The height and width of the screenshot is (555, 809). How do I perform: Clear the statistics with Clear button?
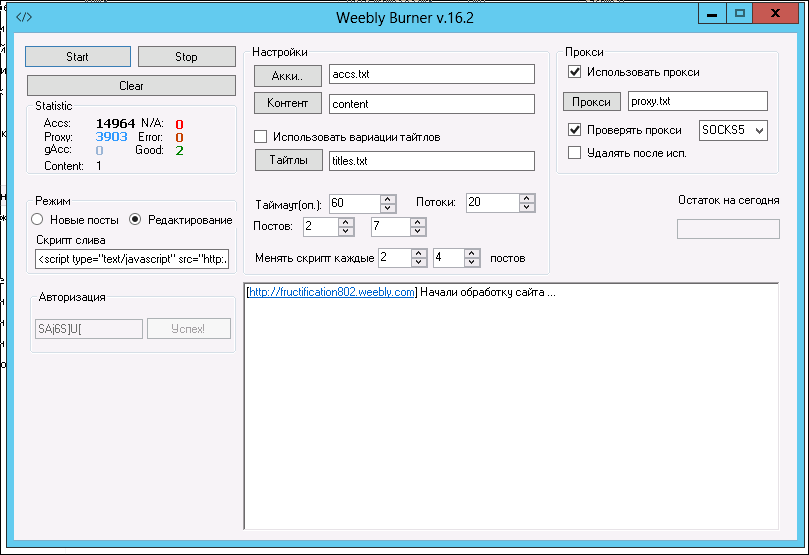132,86
